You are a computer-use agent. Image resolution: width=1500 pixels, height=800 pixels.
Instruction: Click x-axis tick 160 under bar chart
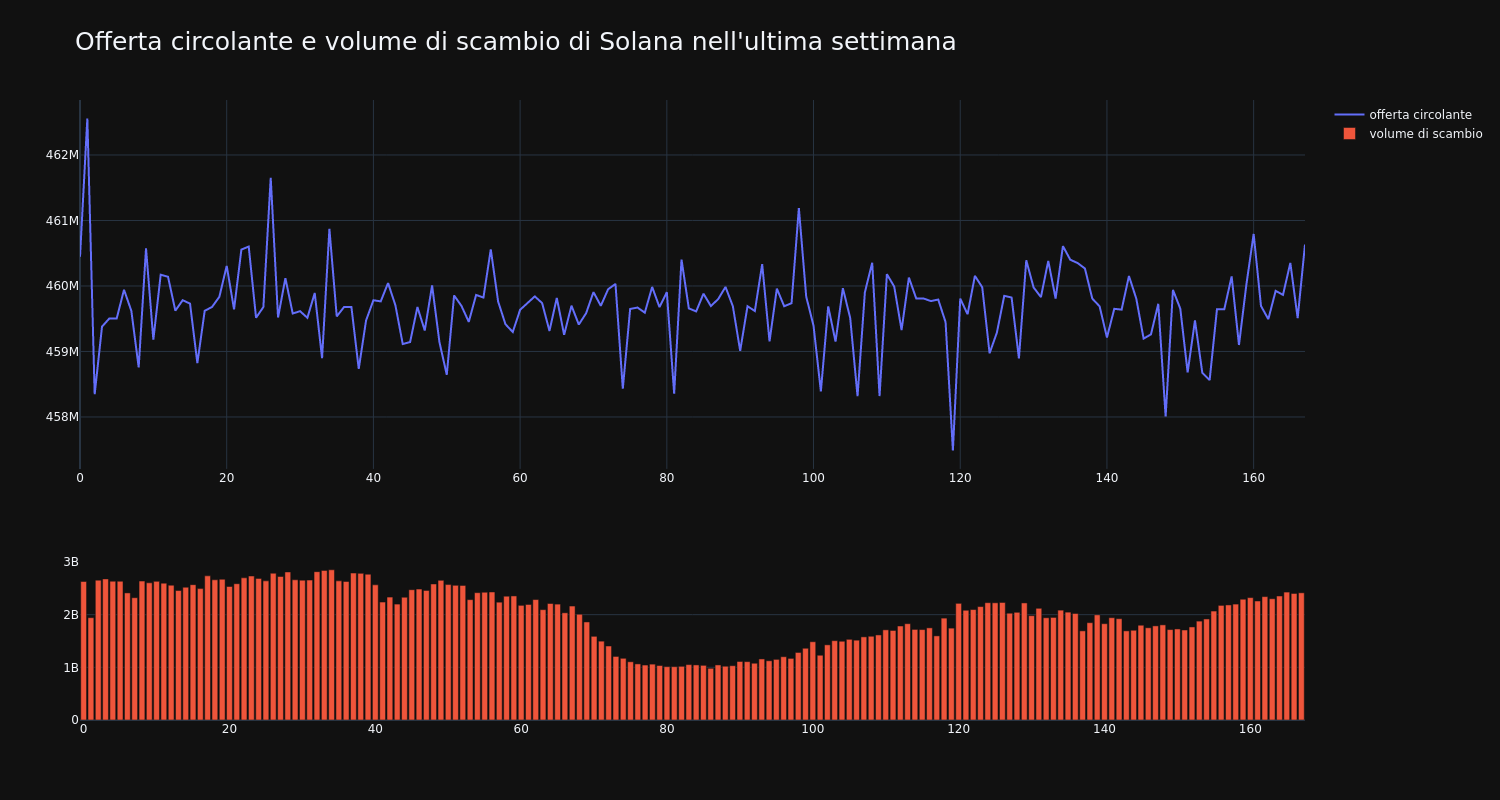tap(1251, 729)
